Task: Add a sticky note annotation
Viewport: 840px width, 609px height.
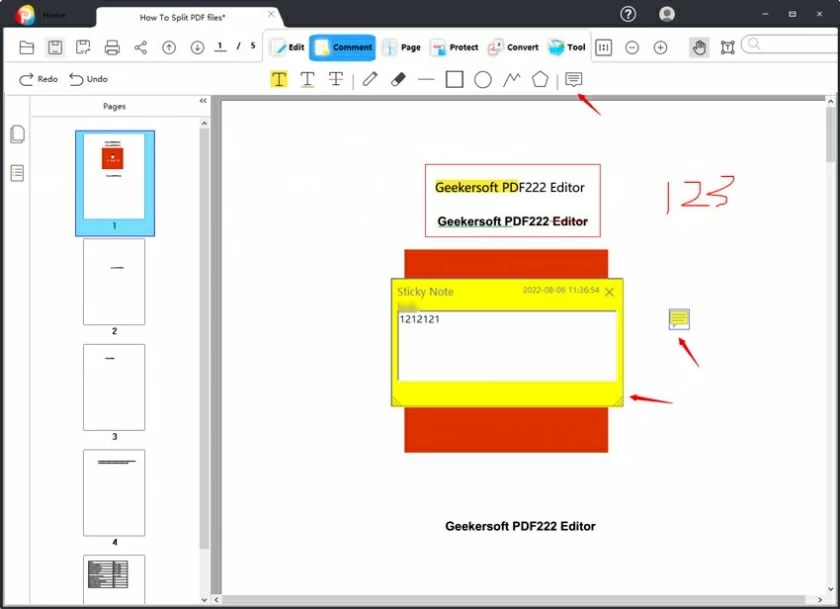Action: click(x=573, y=79)
